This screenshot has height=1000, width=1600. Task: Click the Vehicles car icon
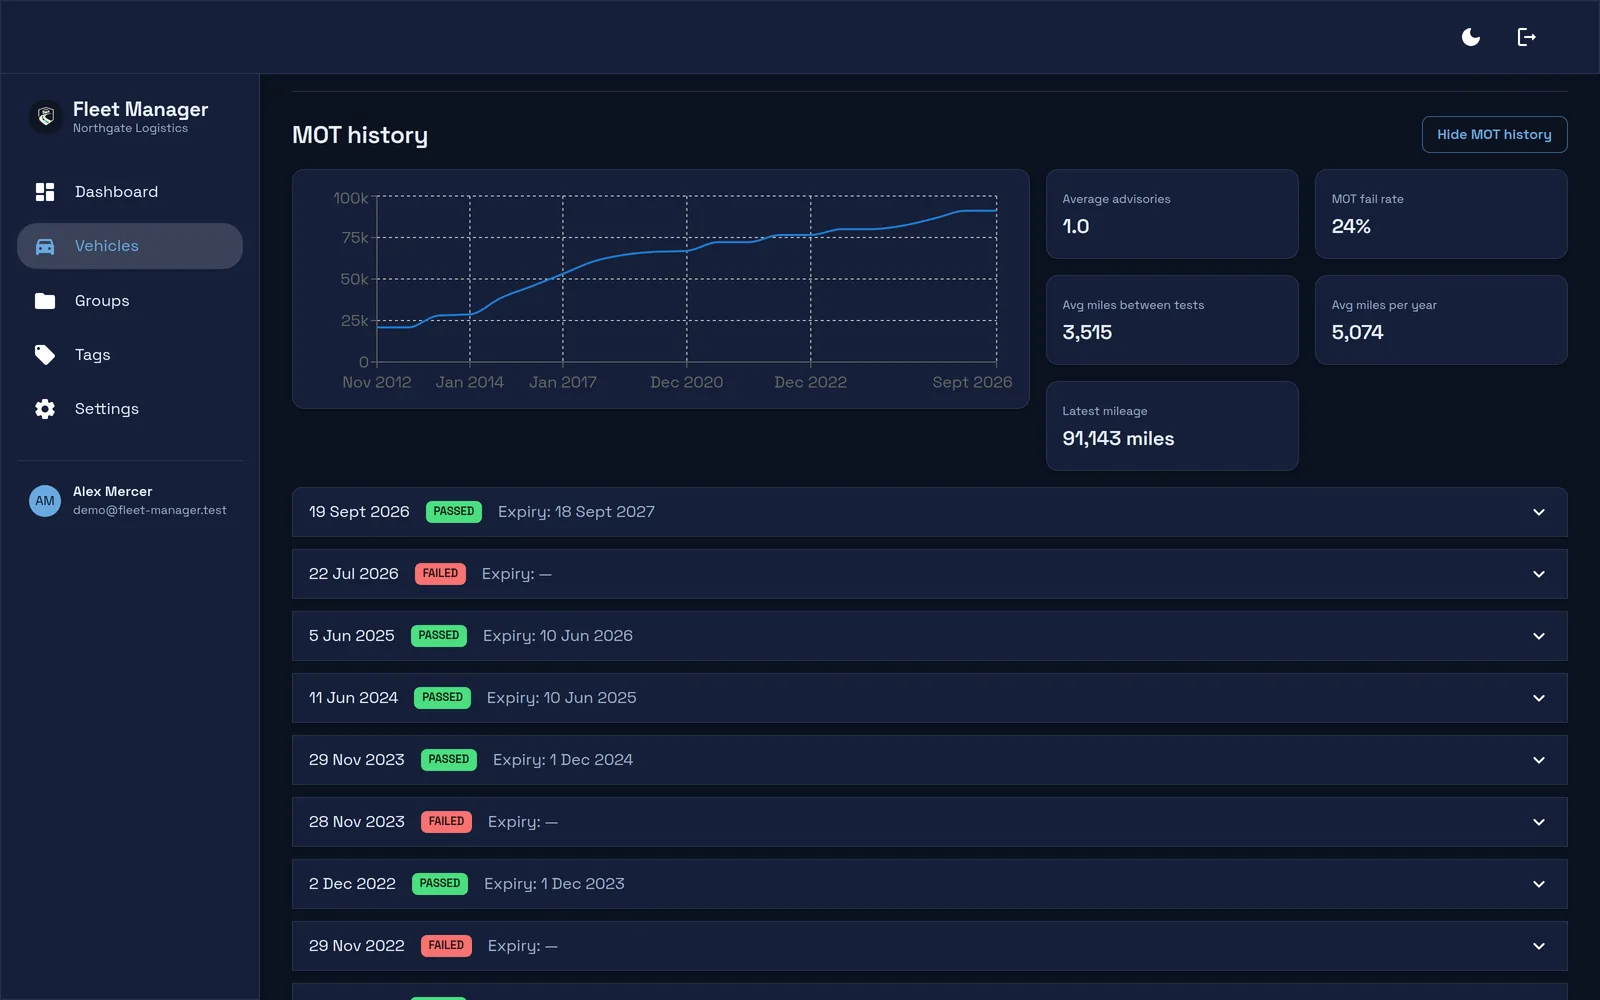(x=45, y=246)
